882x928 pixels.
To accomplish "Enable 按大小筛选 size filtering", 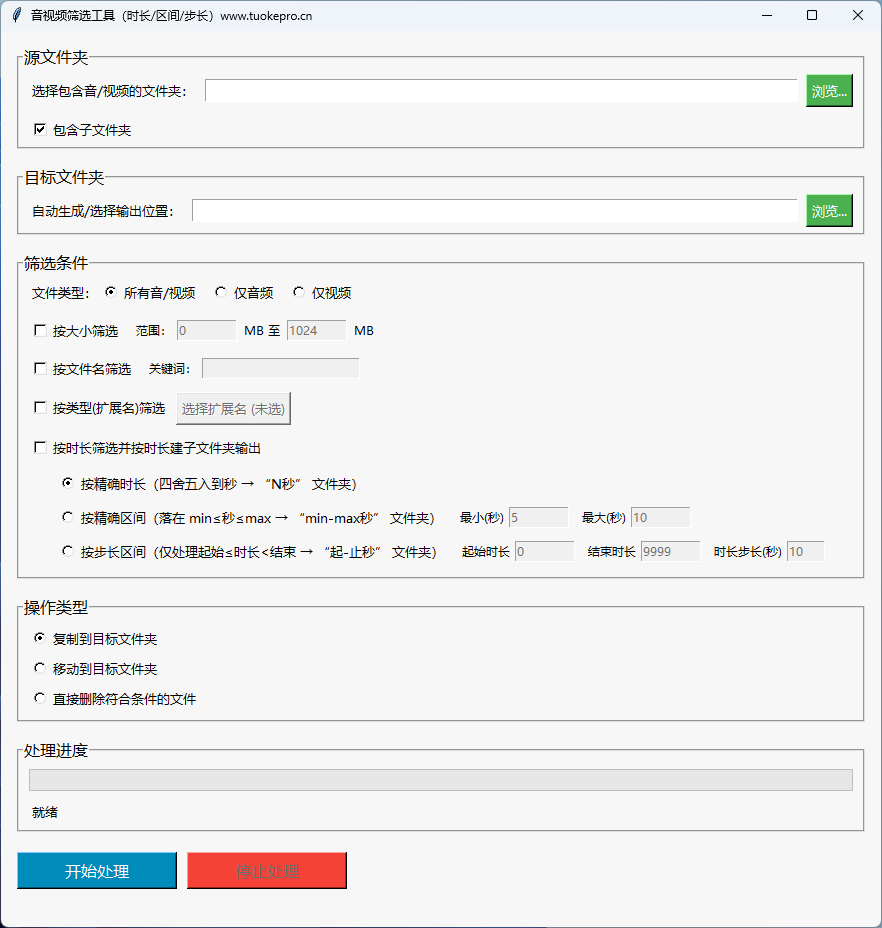I will pyautogui.click(x=40, y=330).
